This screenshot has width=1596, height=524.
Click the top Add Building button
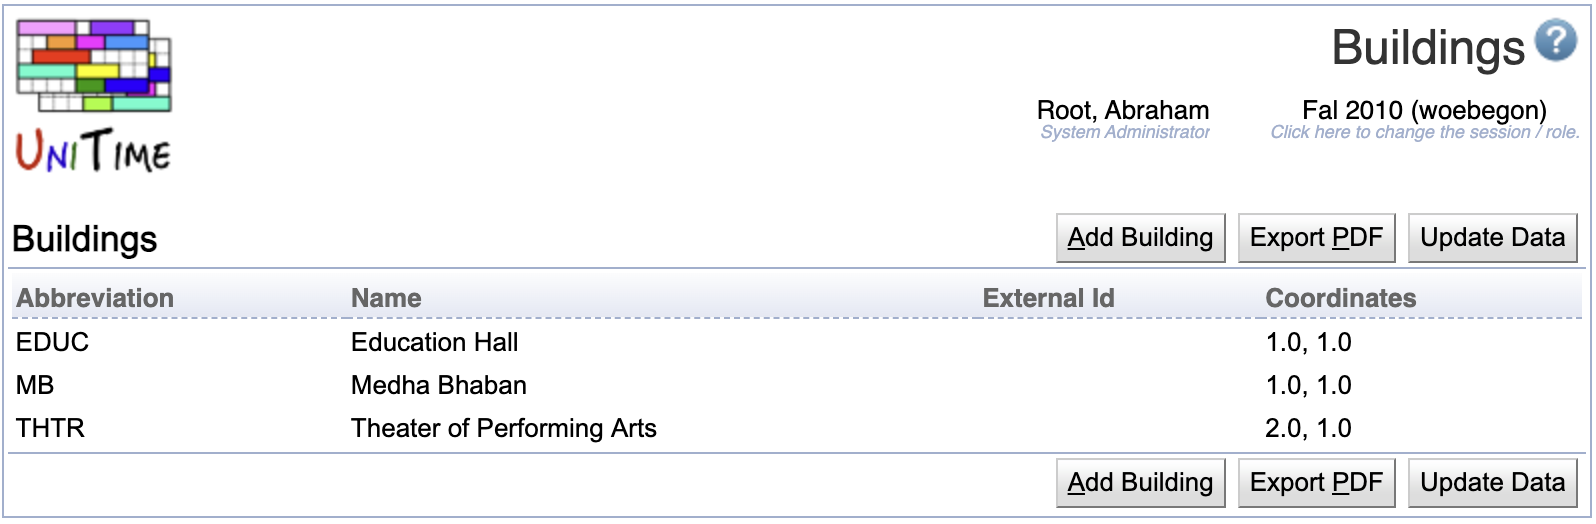[x=1140, y=238]
